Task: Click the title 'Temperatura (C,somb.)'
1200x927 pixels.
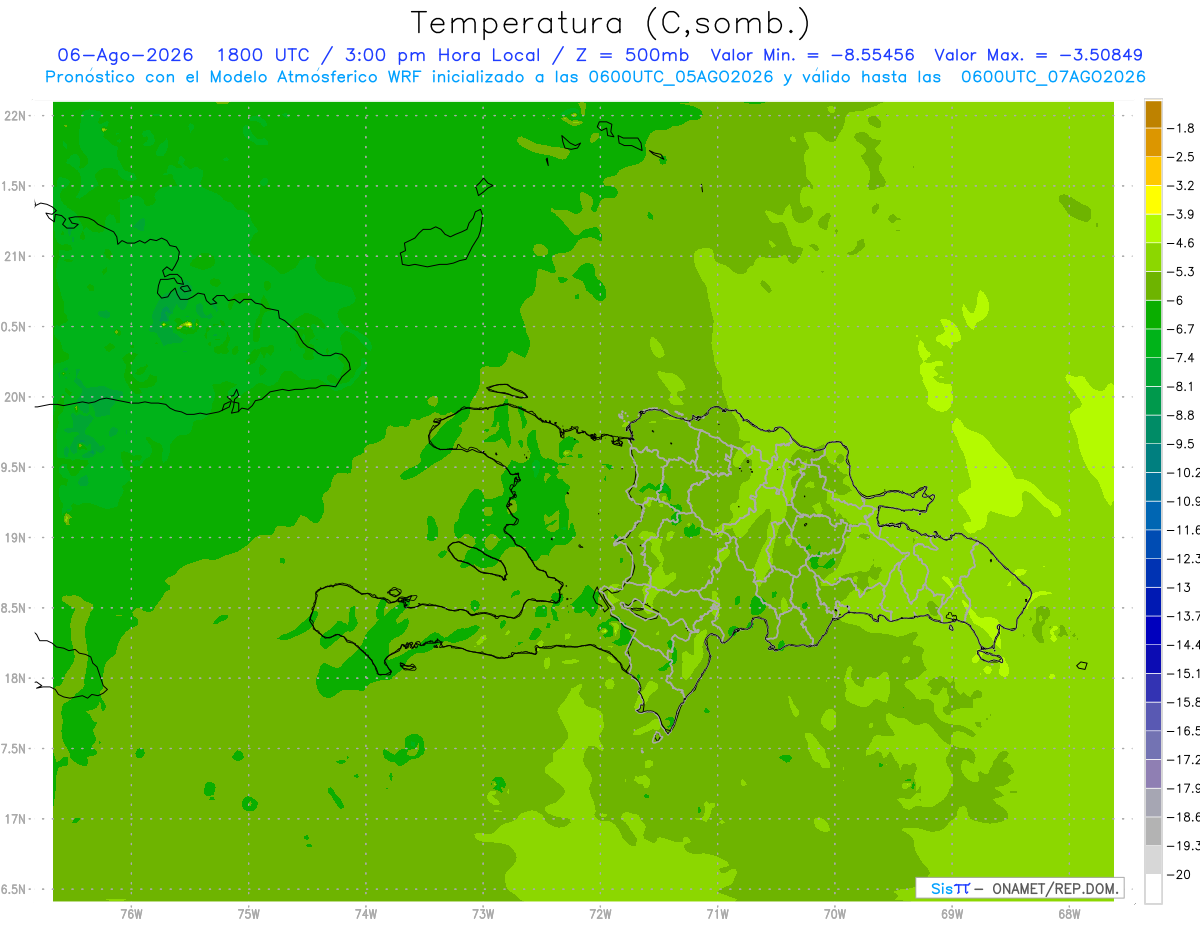Action: 610,22
